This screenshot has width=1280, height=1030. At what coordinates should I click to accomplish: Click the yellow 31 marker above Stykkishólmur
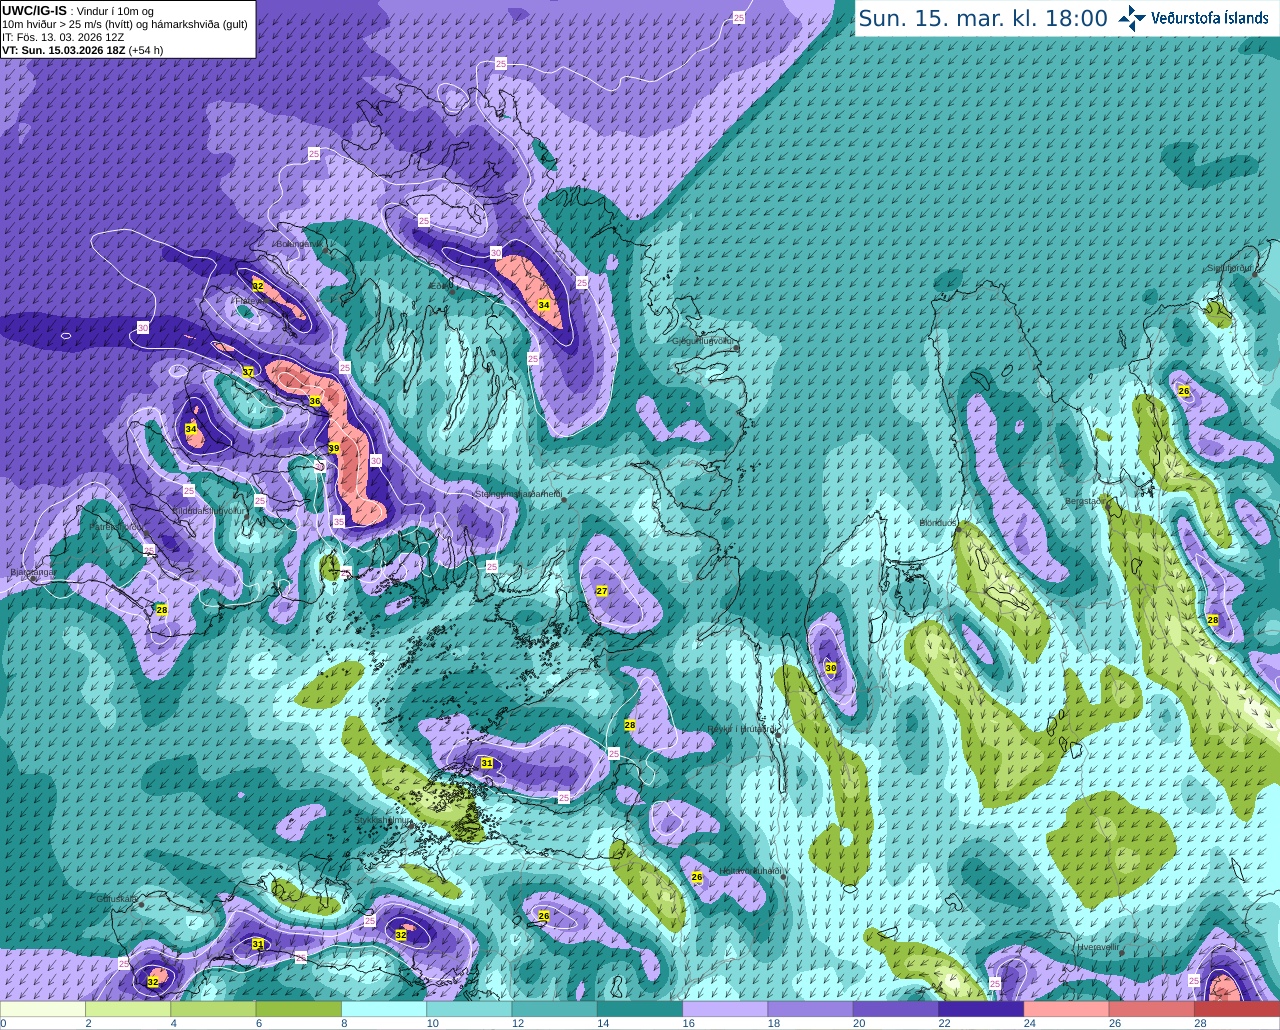click(487, 763)
